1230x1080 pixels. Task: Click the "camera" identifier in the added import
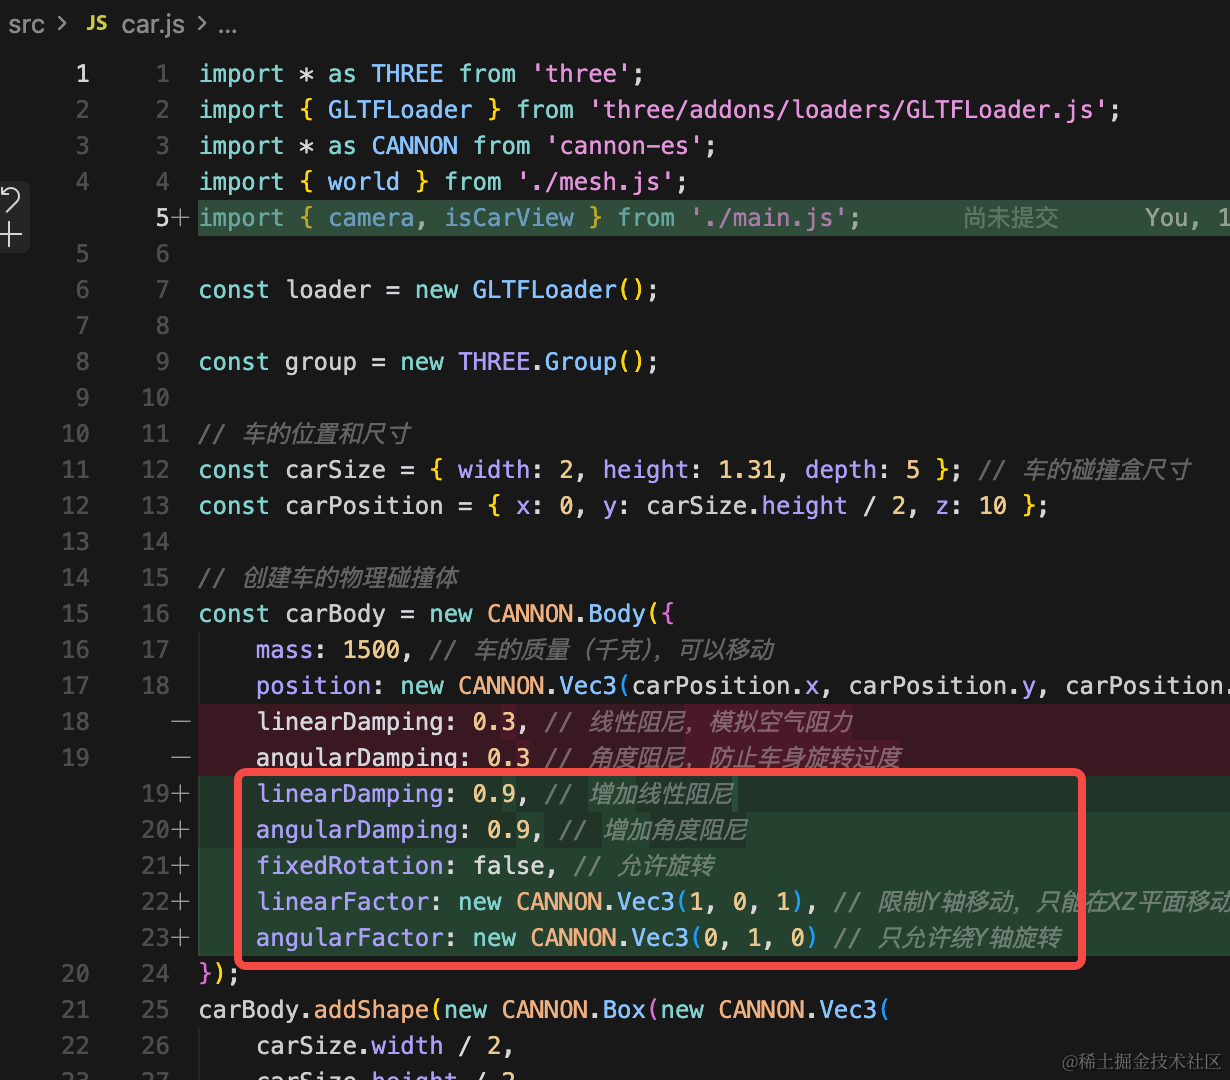pos(370,218)
